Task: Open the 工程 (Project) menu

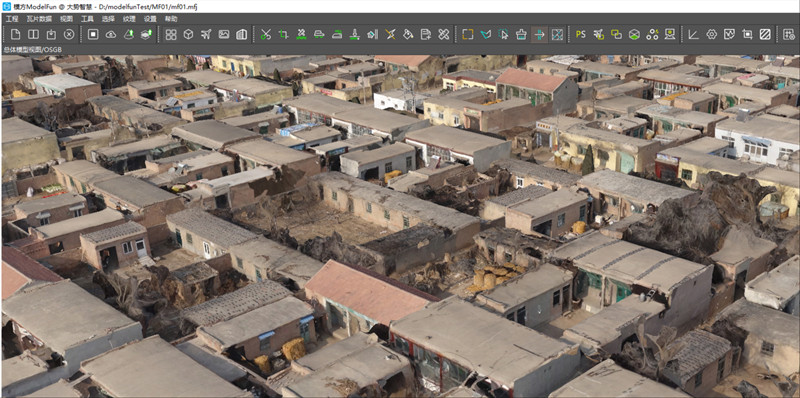Action: (x=12, y=19)
